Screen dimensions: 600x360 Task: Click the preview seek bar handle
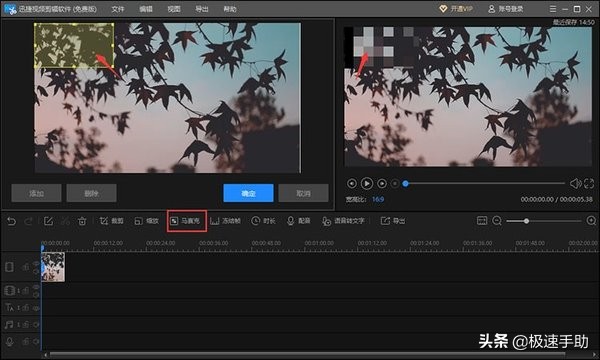tap(406, 184)
